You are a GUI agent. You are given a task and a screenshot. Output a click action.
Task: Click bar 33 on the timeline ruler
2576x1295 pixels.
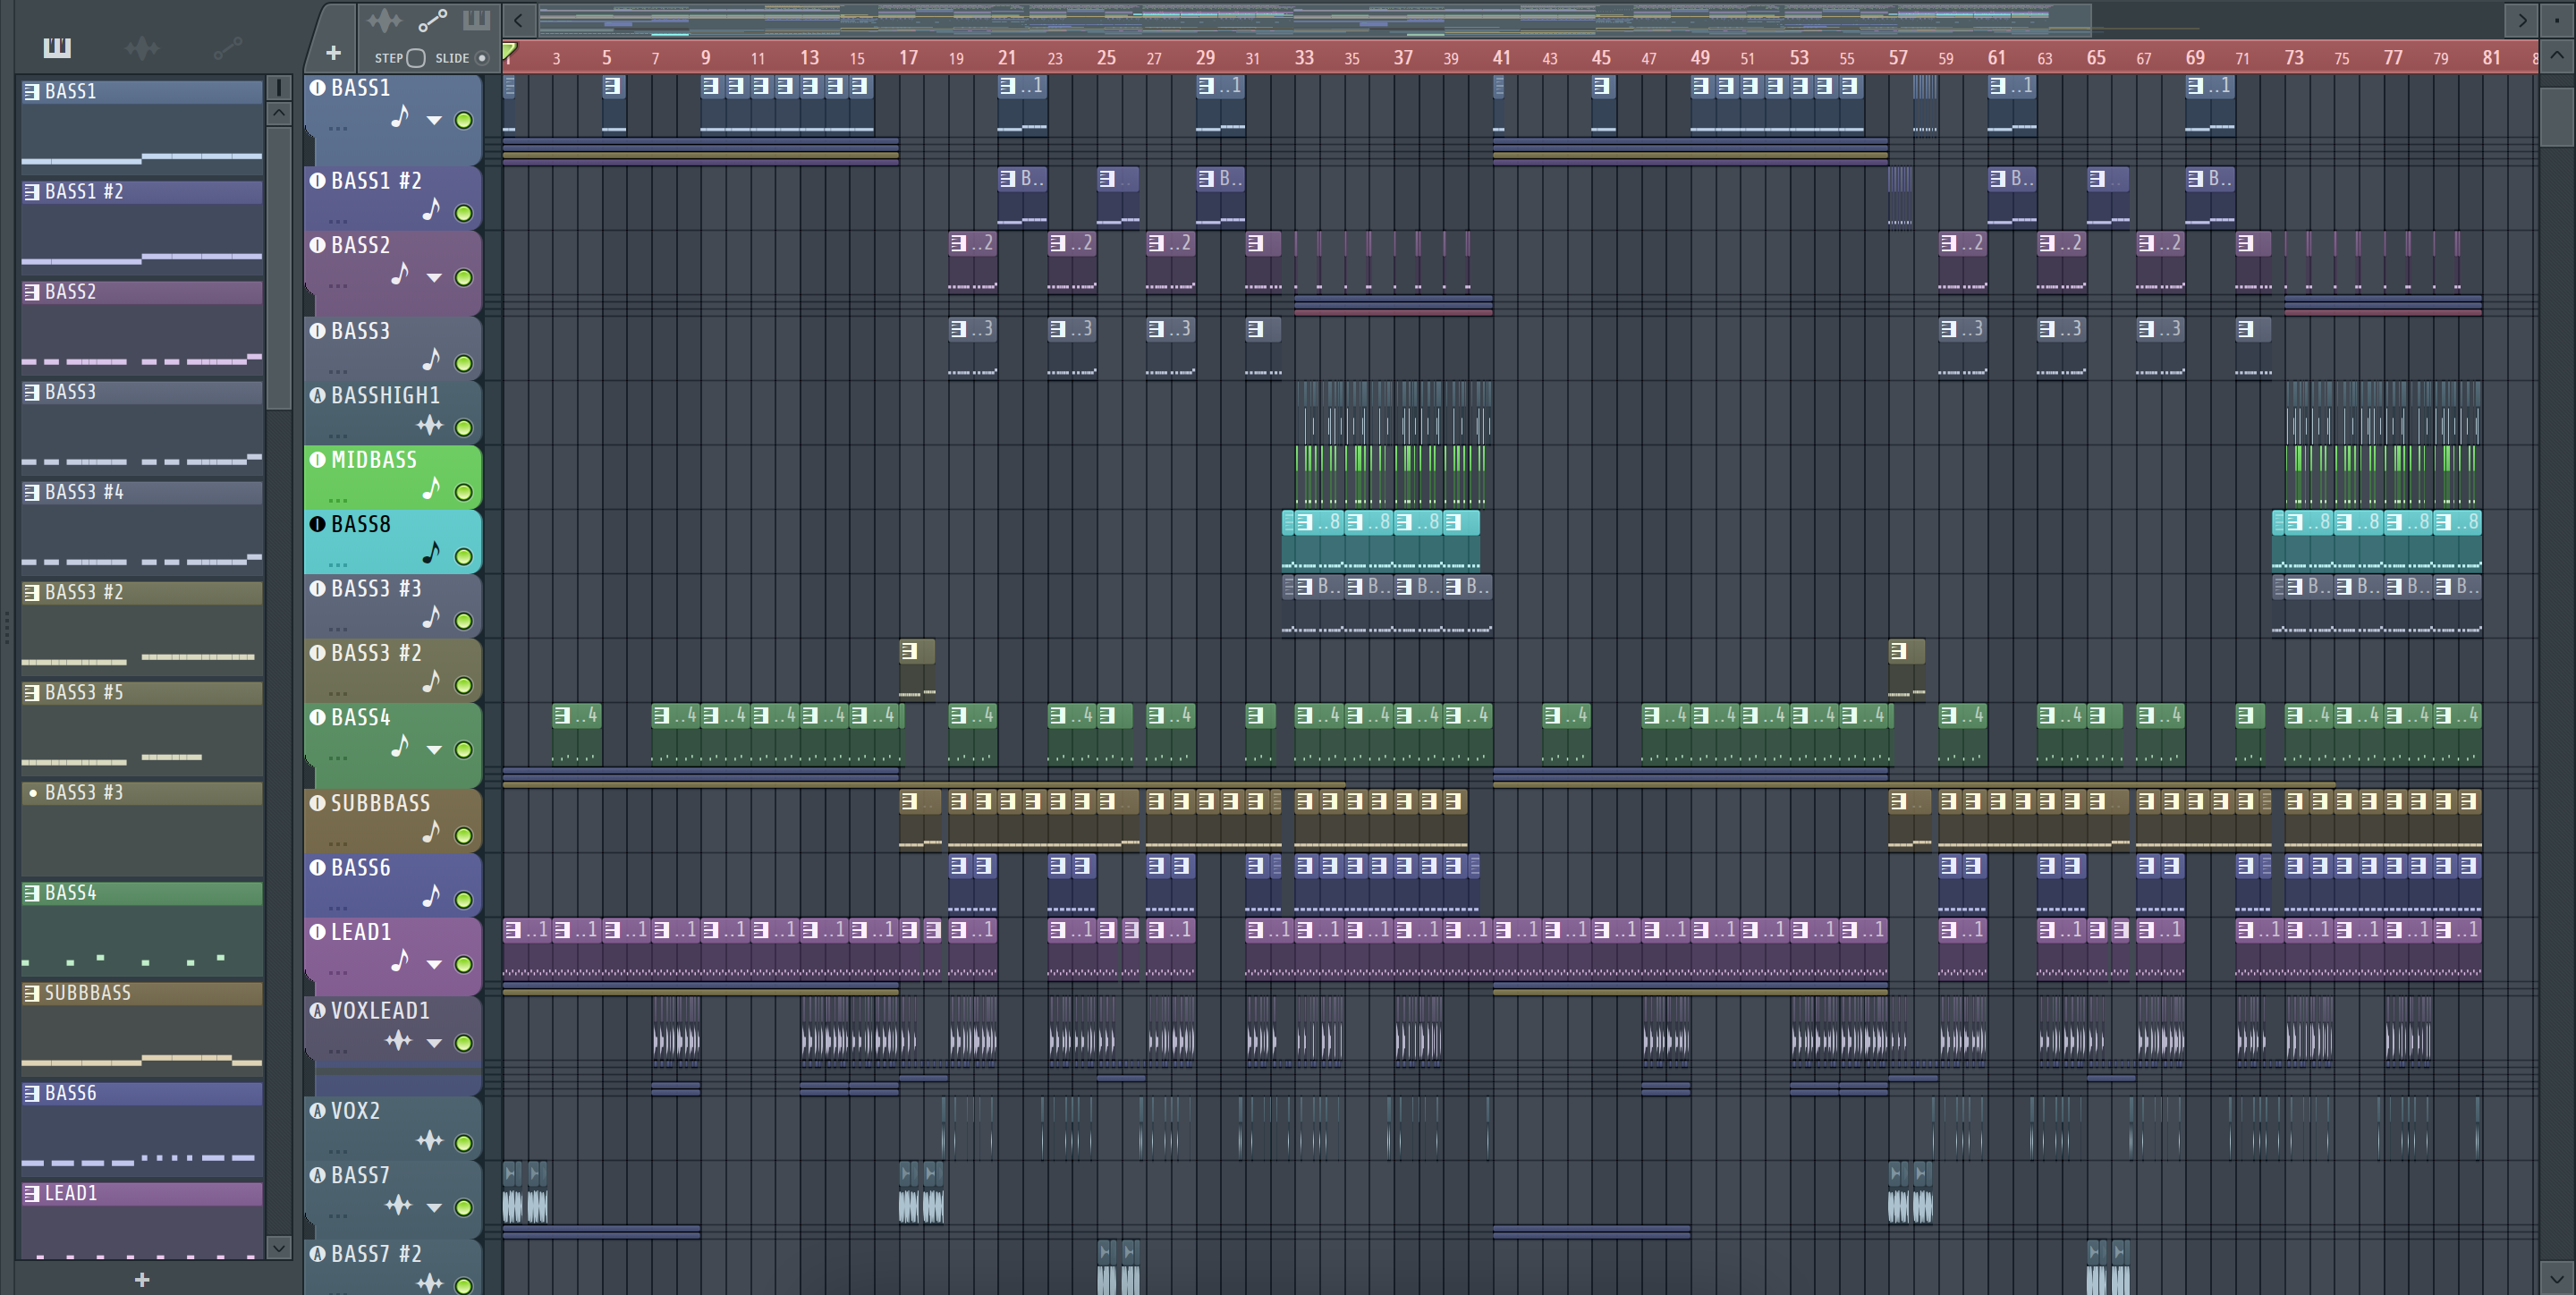point(1304,58)
